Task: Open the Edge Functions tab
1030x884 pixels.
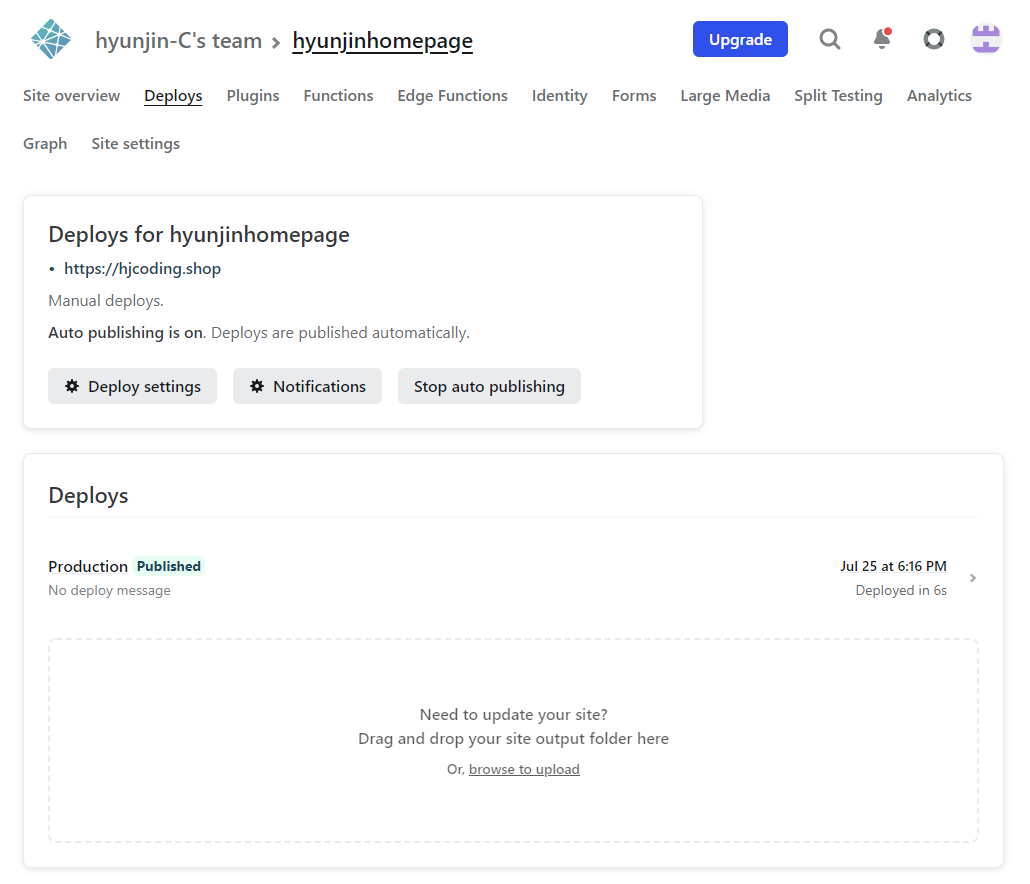Action: (x=453, y=96)
